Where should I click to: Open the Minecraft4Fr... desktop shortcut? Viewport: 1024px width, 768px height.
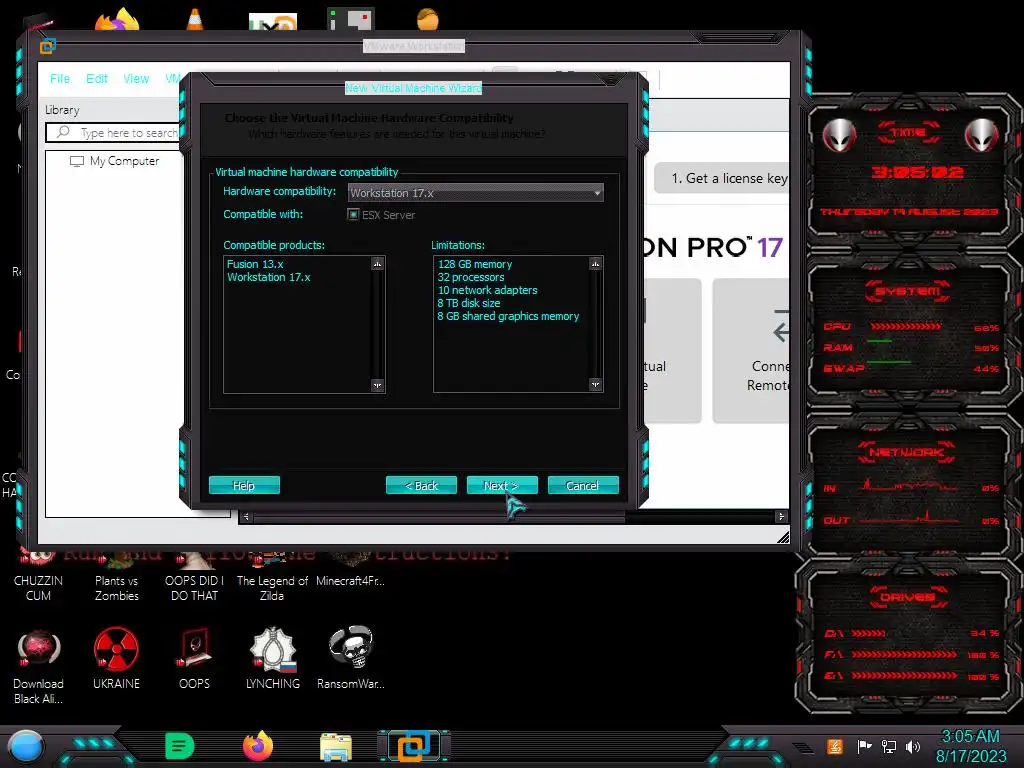tap(351, 569)
